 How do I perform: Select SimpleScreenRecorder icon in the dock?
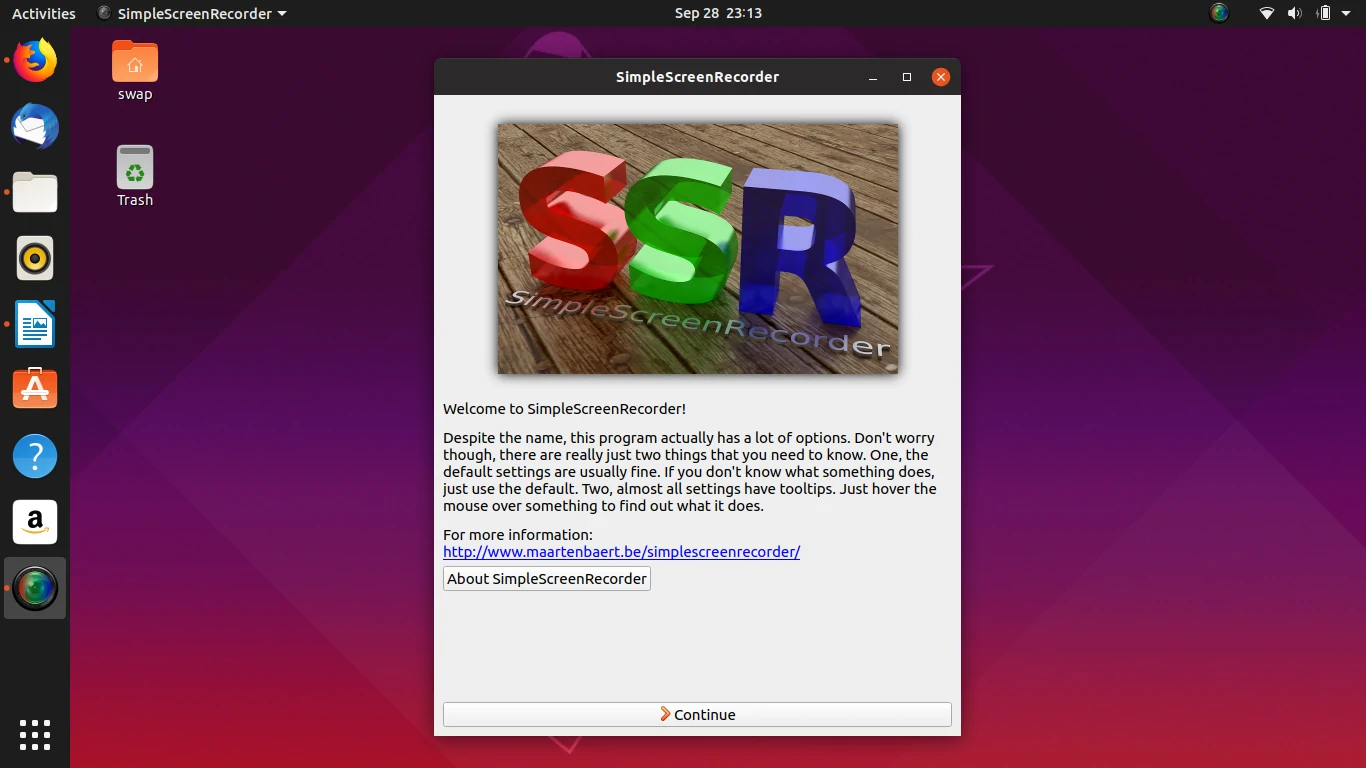pyautogui.click(x=35, y=588)
